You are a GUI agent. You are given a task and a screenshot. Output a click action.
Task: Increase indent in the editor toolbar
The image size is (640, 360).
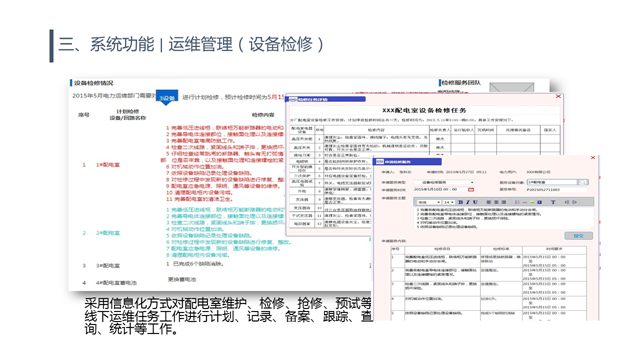(575, 202)
